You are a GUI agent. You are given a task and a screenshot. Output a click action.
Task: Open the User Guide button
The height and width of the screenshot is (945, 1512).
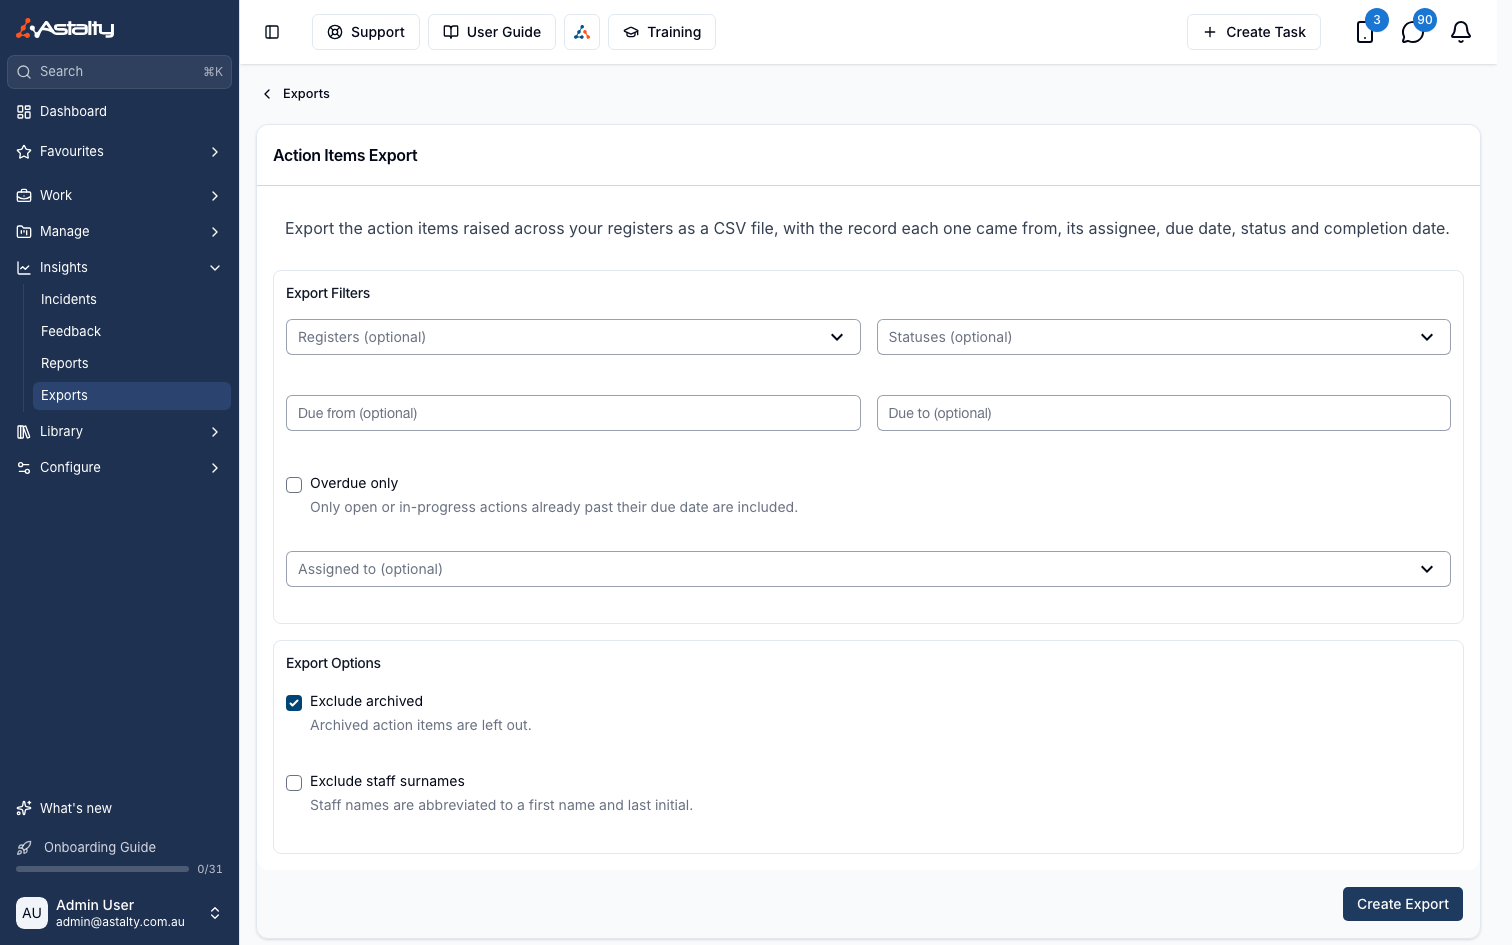(x=492, y=32)
